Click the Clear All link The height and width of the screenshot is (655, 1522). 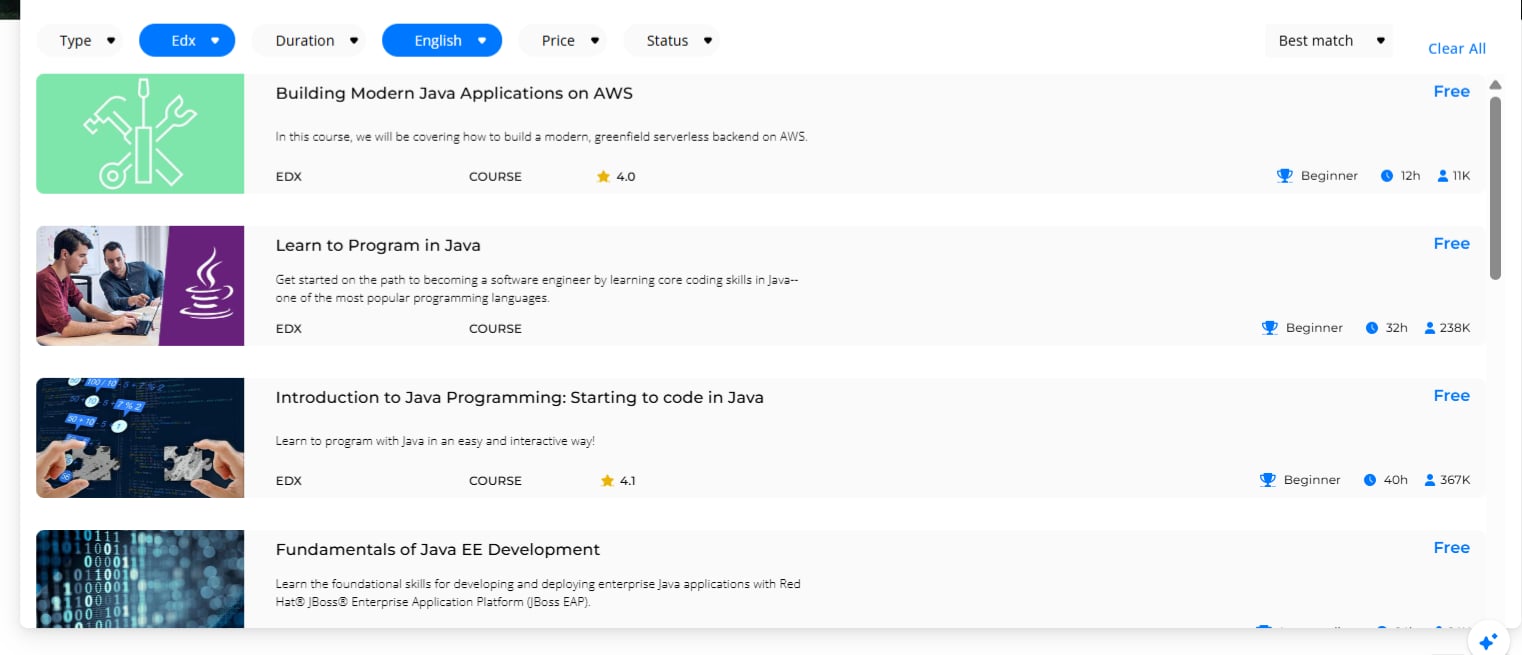[x=1456, y=49]
